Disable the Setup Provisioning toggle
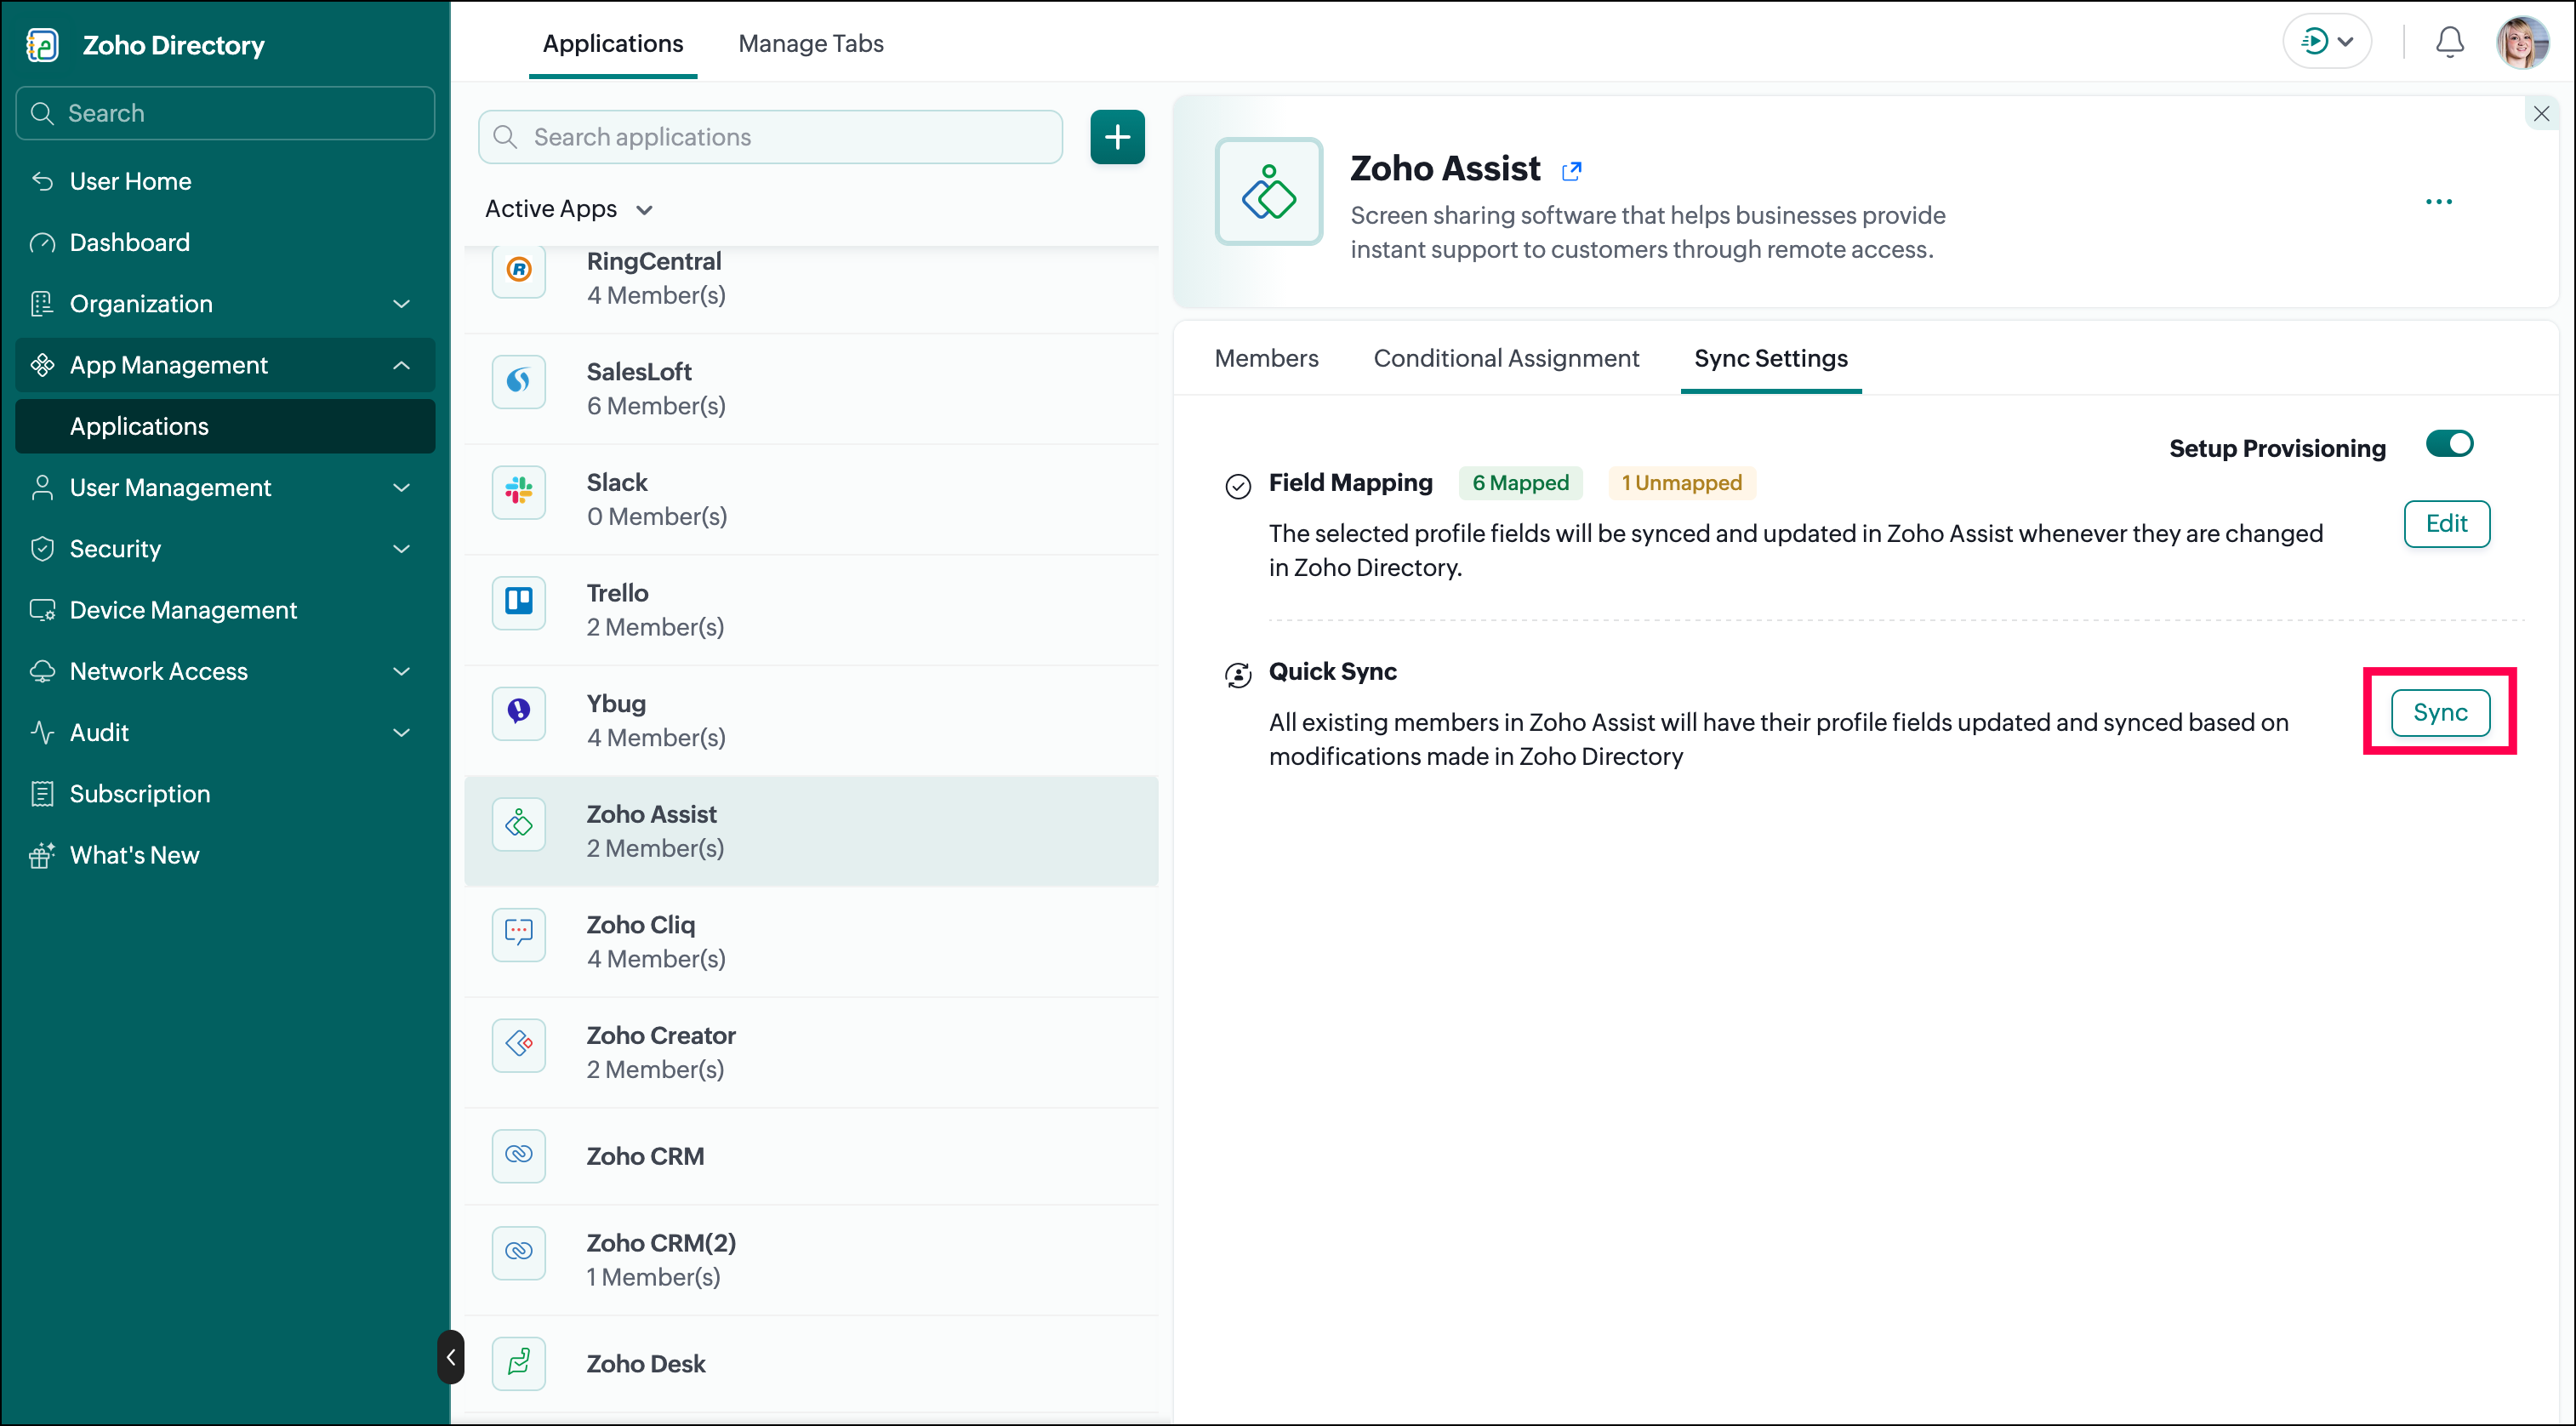This screenshot has width=2576, height=1426. (2449, 443)
